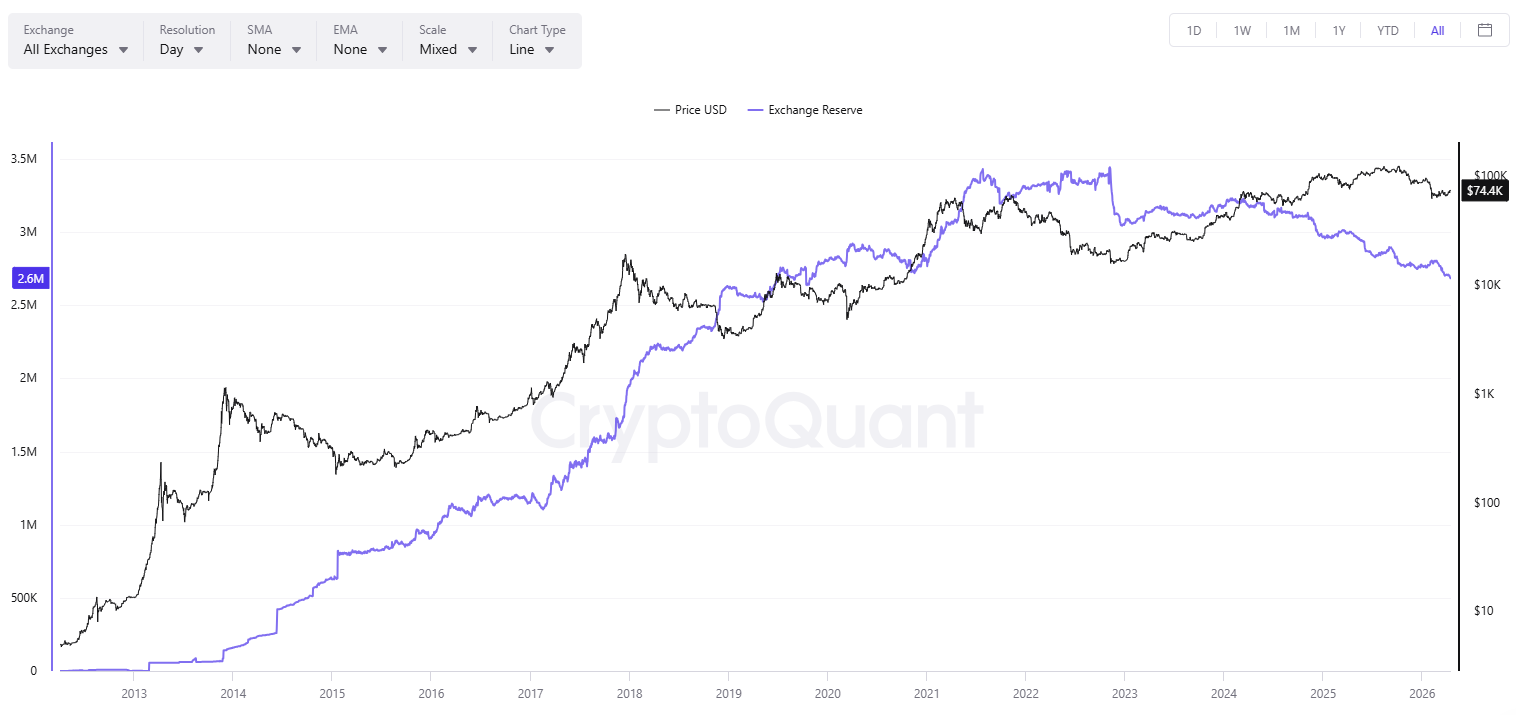Click the 2.6M reserve label on the left axis
The width and height of the screenshot is (1516, 715).
(x=31, y=278)
